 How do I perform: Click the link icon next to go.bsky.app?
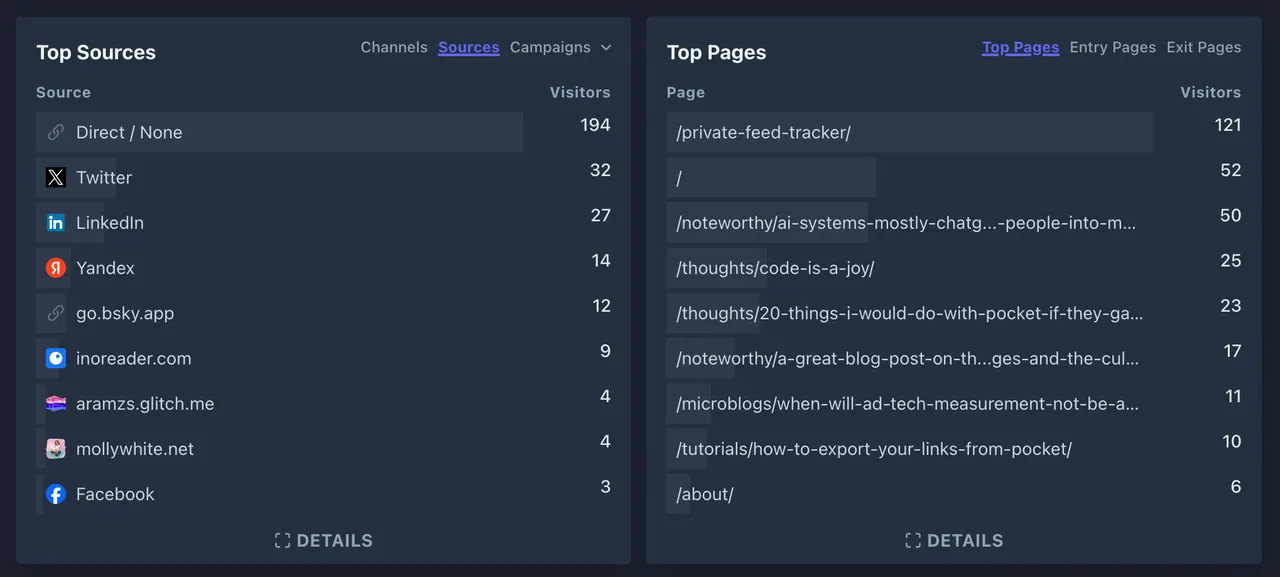click(55, 312)
